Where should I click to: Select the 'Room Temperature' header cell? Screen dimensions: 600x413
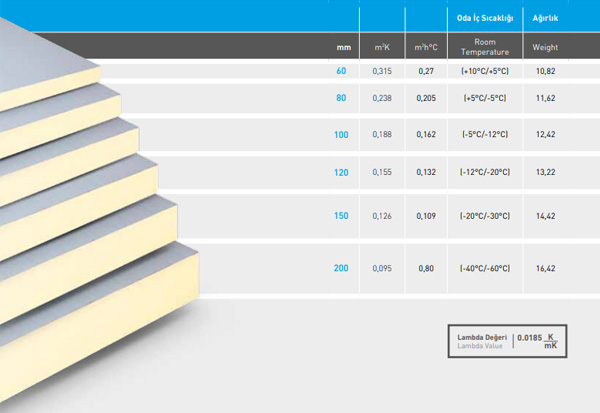coord(484,46)
